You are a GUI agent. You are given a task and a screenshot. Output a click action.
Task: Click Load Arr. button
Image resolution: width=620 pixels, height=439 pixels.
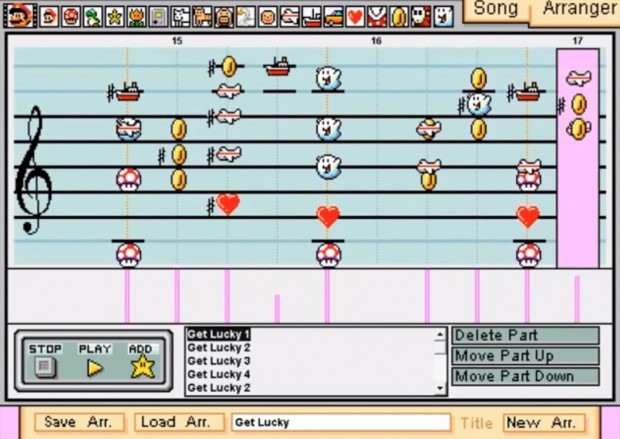pyautogui.click(x=180, y=422)
